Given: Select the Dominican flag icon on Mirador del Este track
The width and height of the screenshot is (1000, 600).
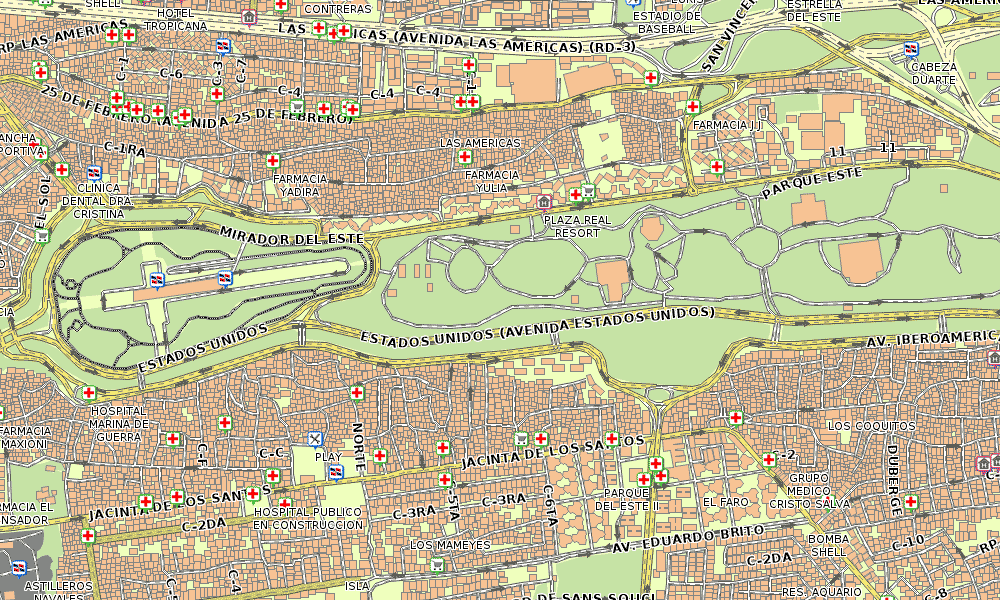Looking at the screenshot, I should click(x=156, y=280).
